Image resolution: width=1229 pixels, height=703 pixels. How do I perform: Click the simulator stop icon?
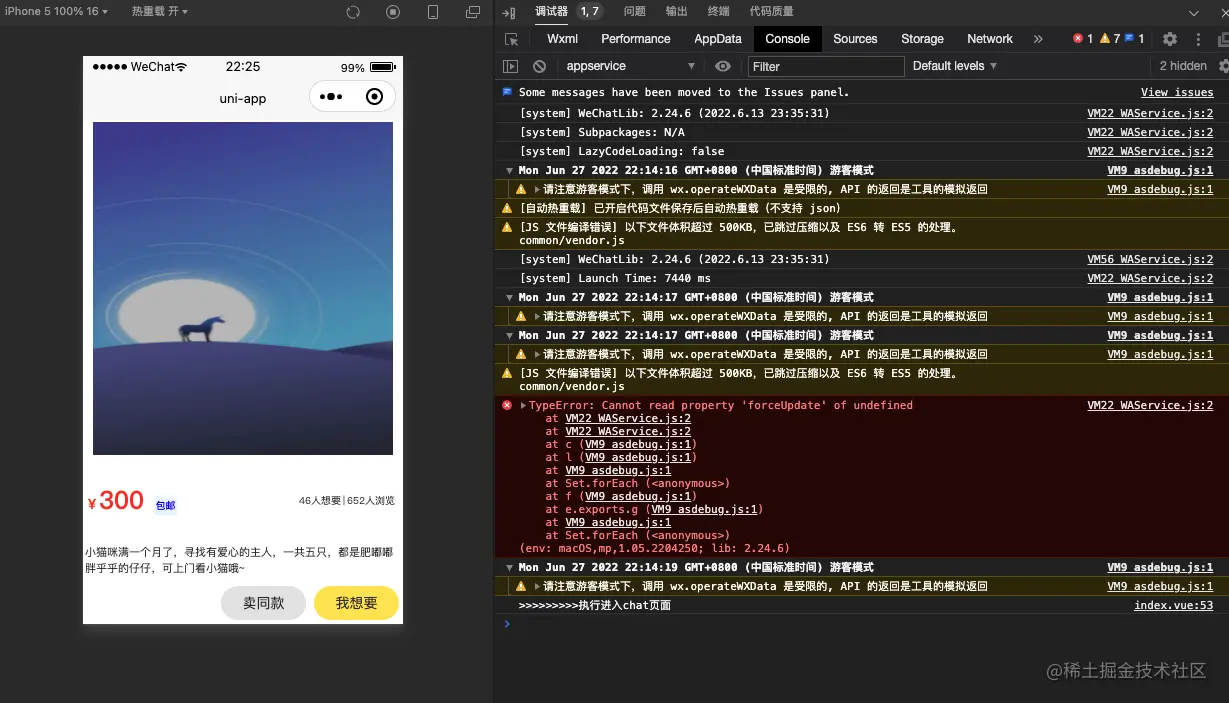tap(392, 12)
